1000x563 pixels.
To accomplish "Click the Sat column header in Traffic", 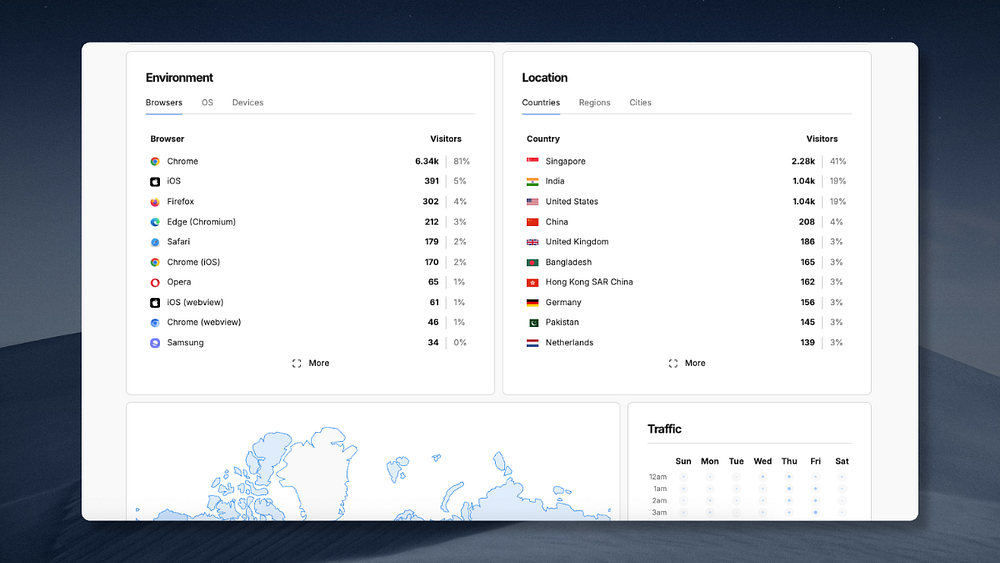I will point(842,462).
